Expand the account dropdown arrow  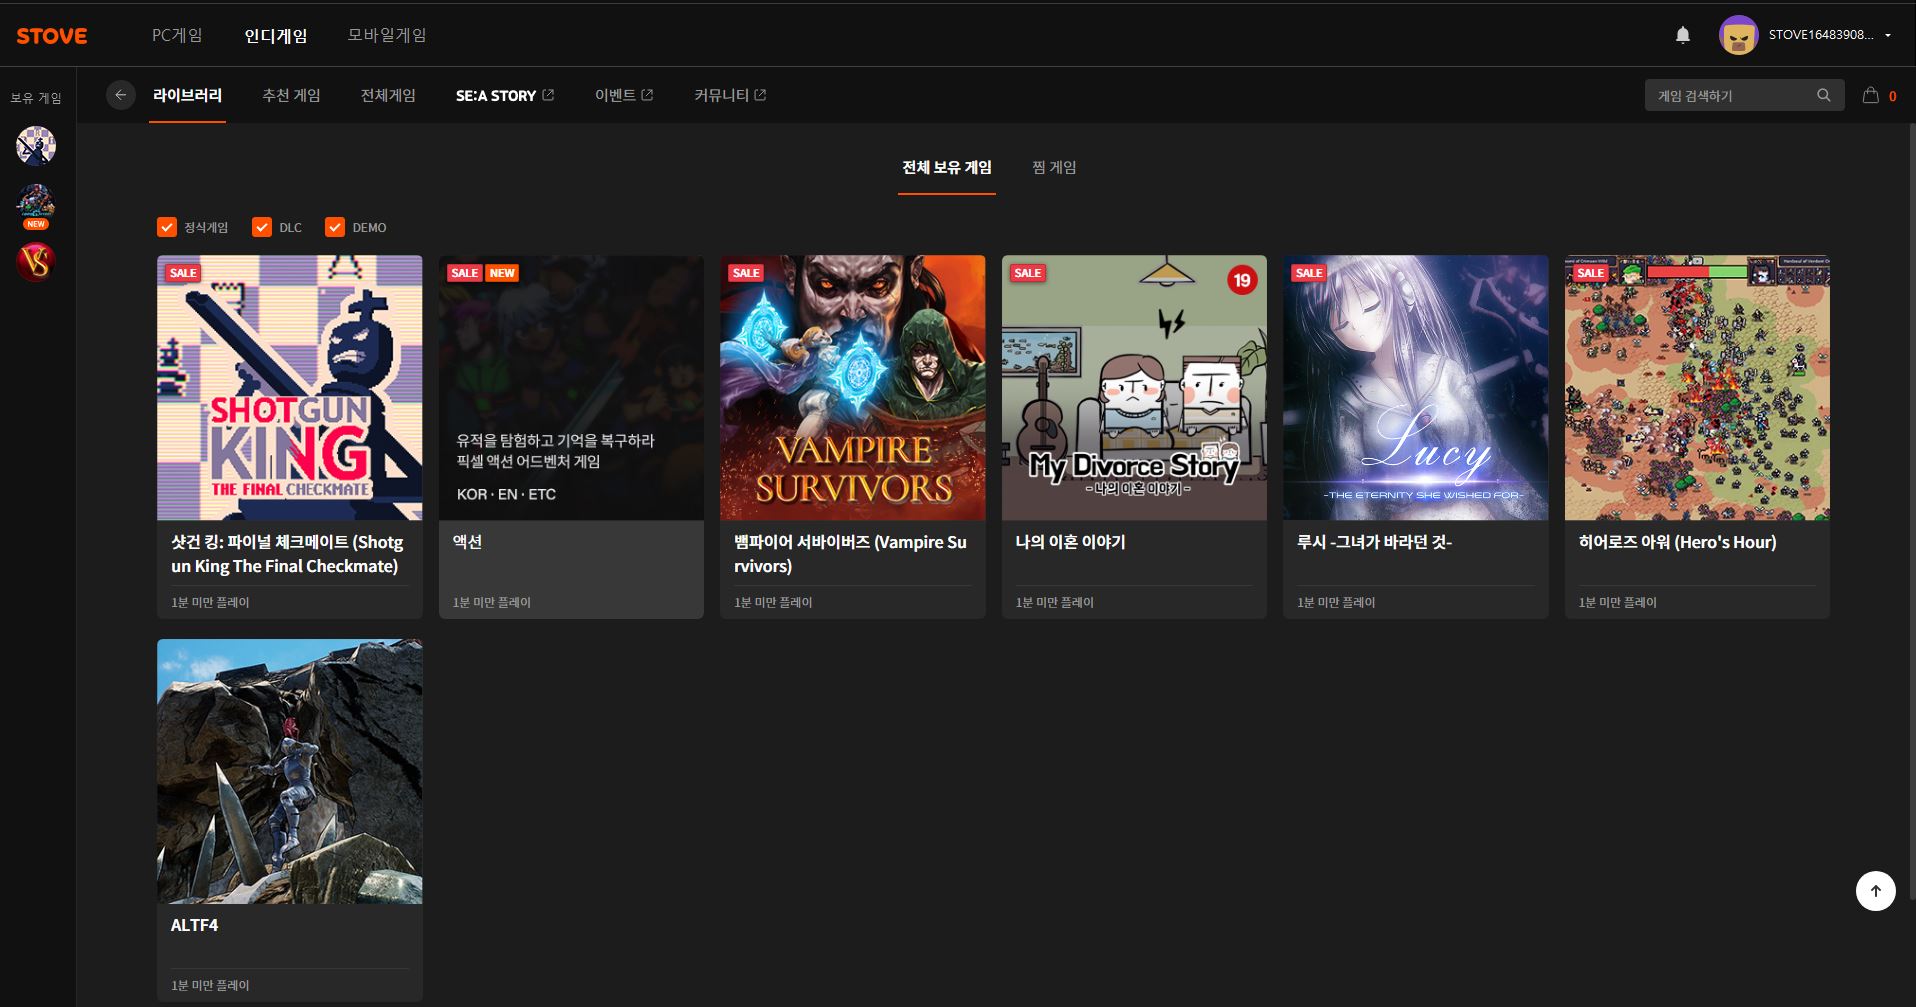[1888, 35]
